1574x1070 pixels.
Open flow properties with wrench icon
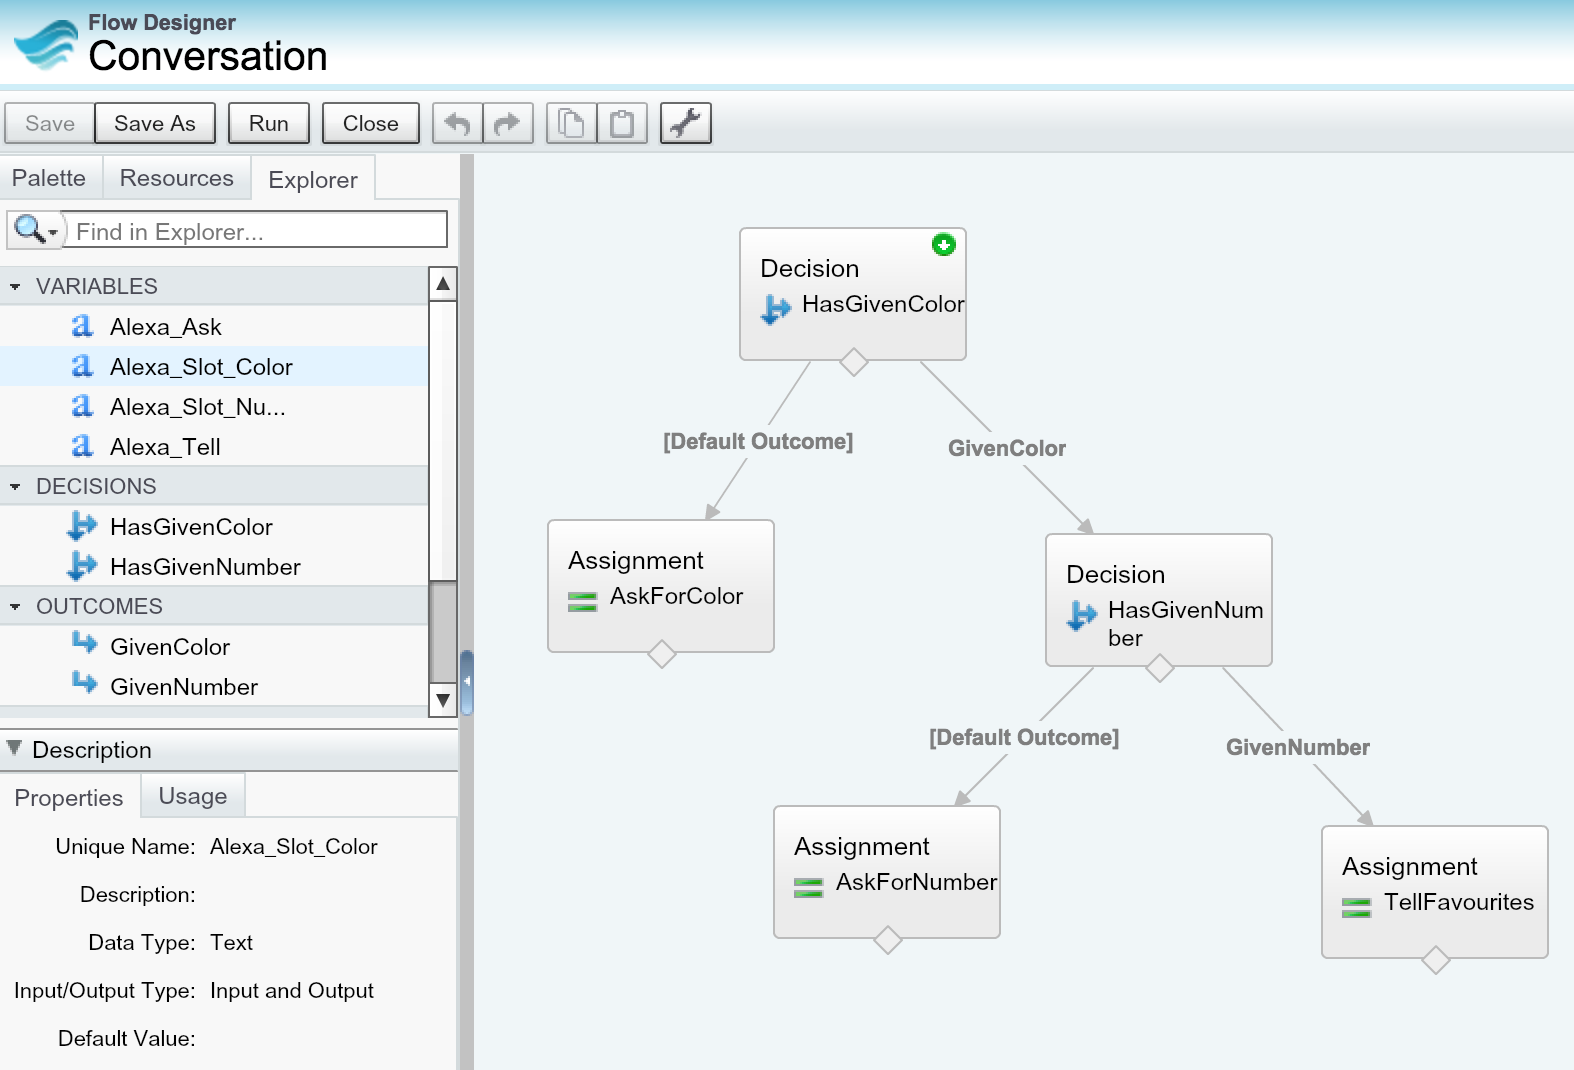[686, 123]
